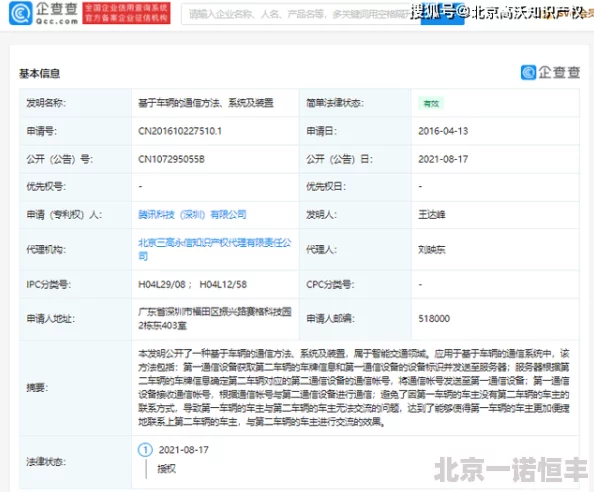Select agent name 刘映东
This screenshot has width=594, height=492.
pyautogui.click(x=431, y=250)
